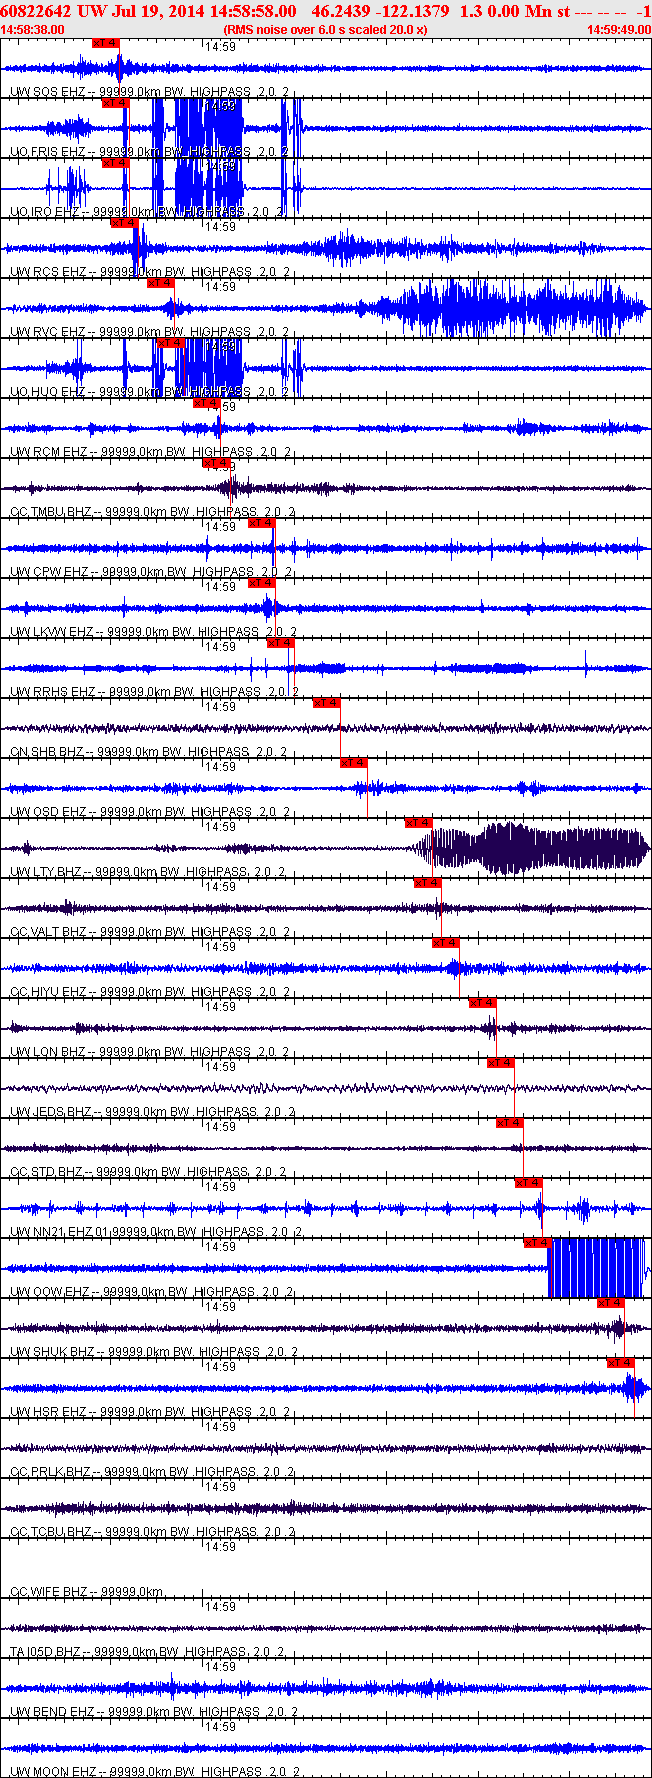Screen dimensions: 652x1778
Task: Click the pick flag on CN SHB trace
Action: coord(327,703)
